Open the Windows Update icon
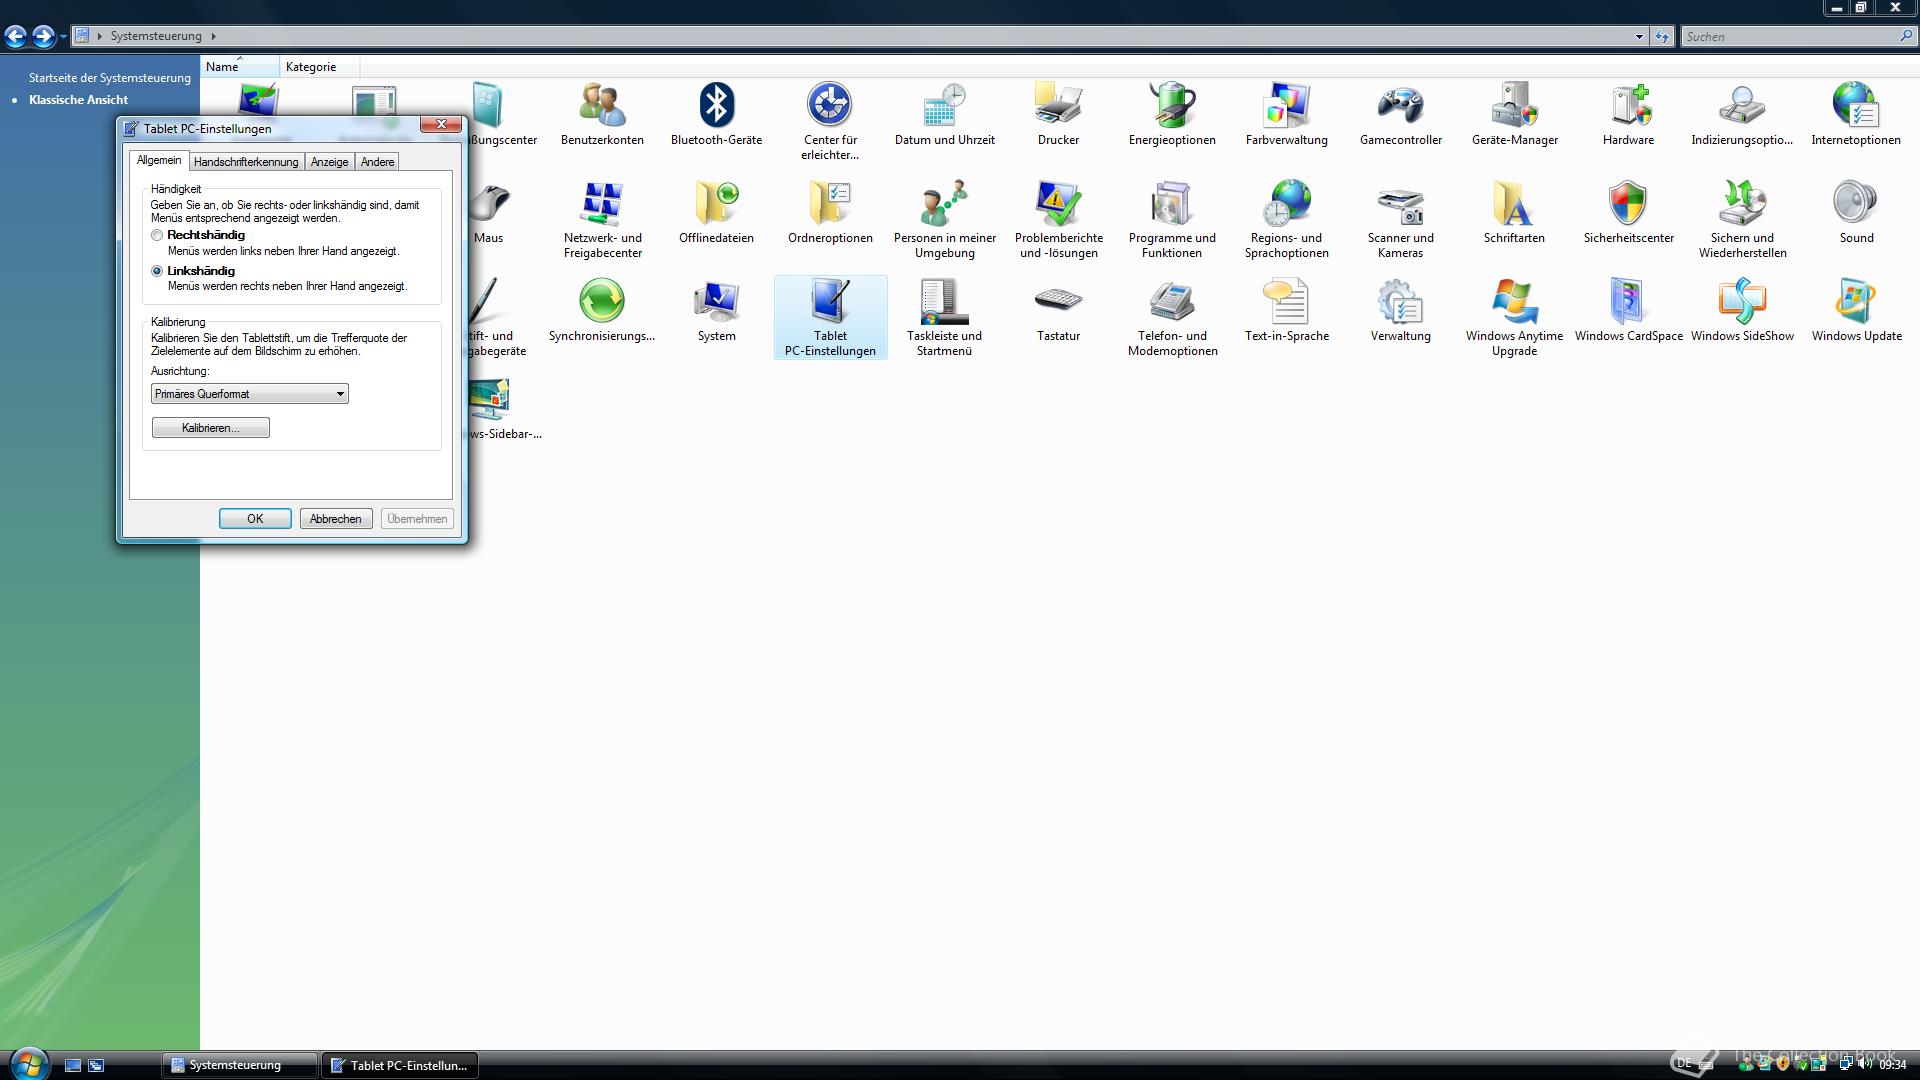1920x1080 pixels. pyautogui.click(x=1856, y=302)
